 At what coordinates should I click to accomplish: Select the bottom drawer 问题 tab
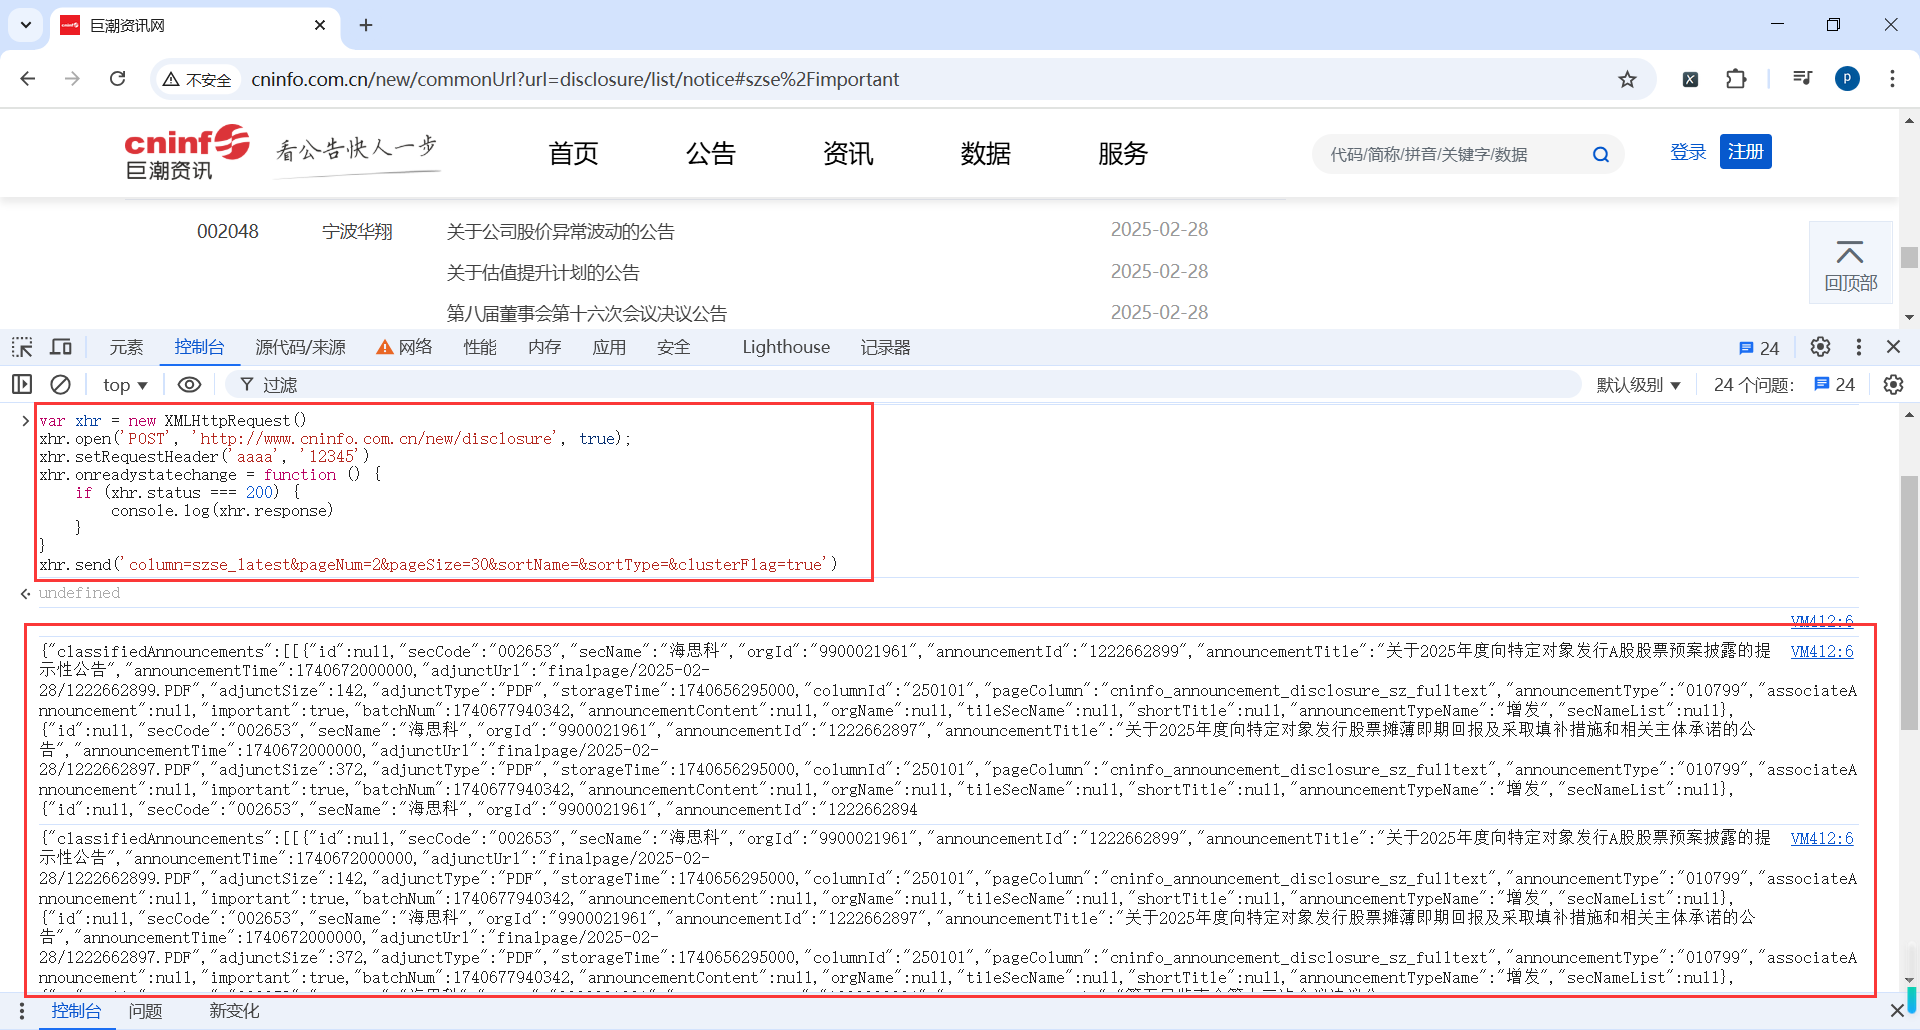click(145, 1011)
